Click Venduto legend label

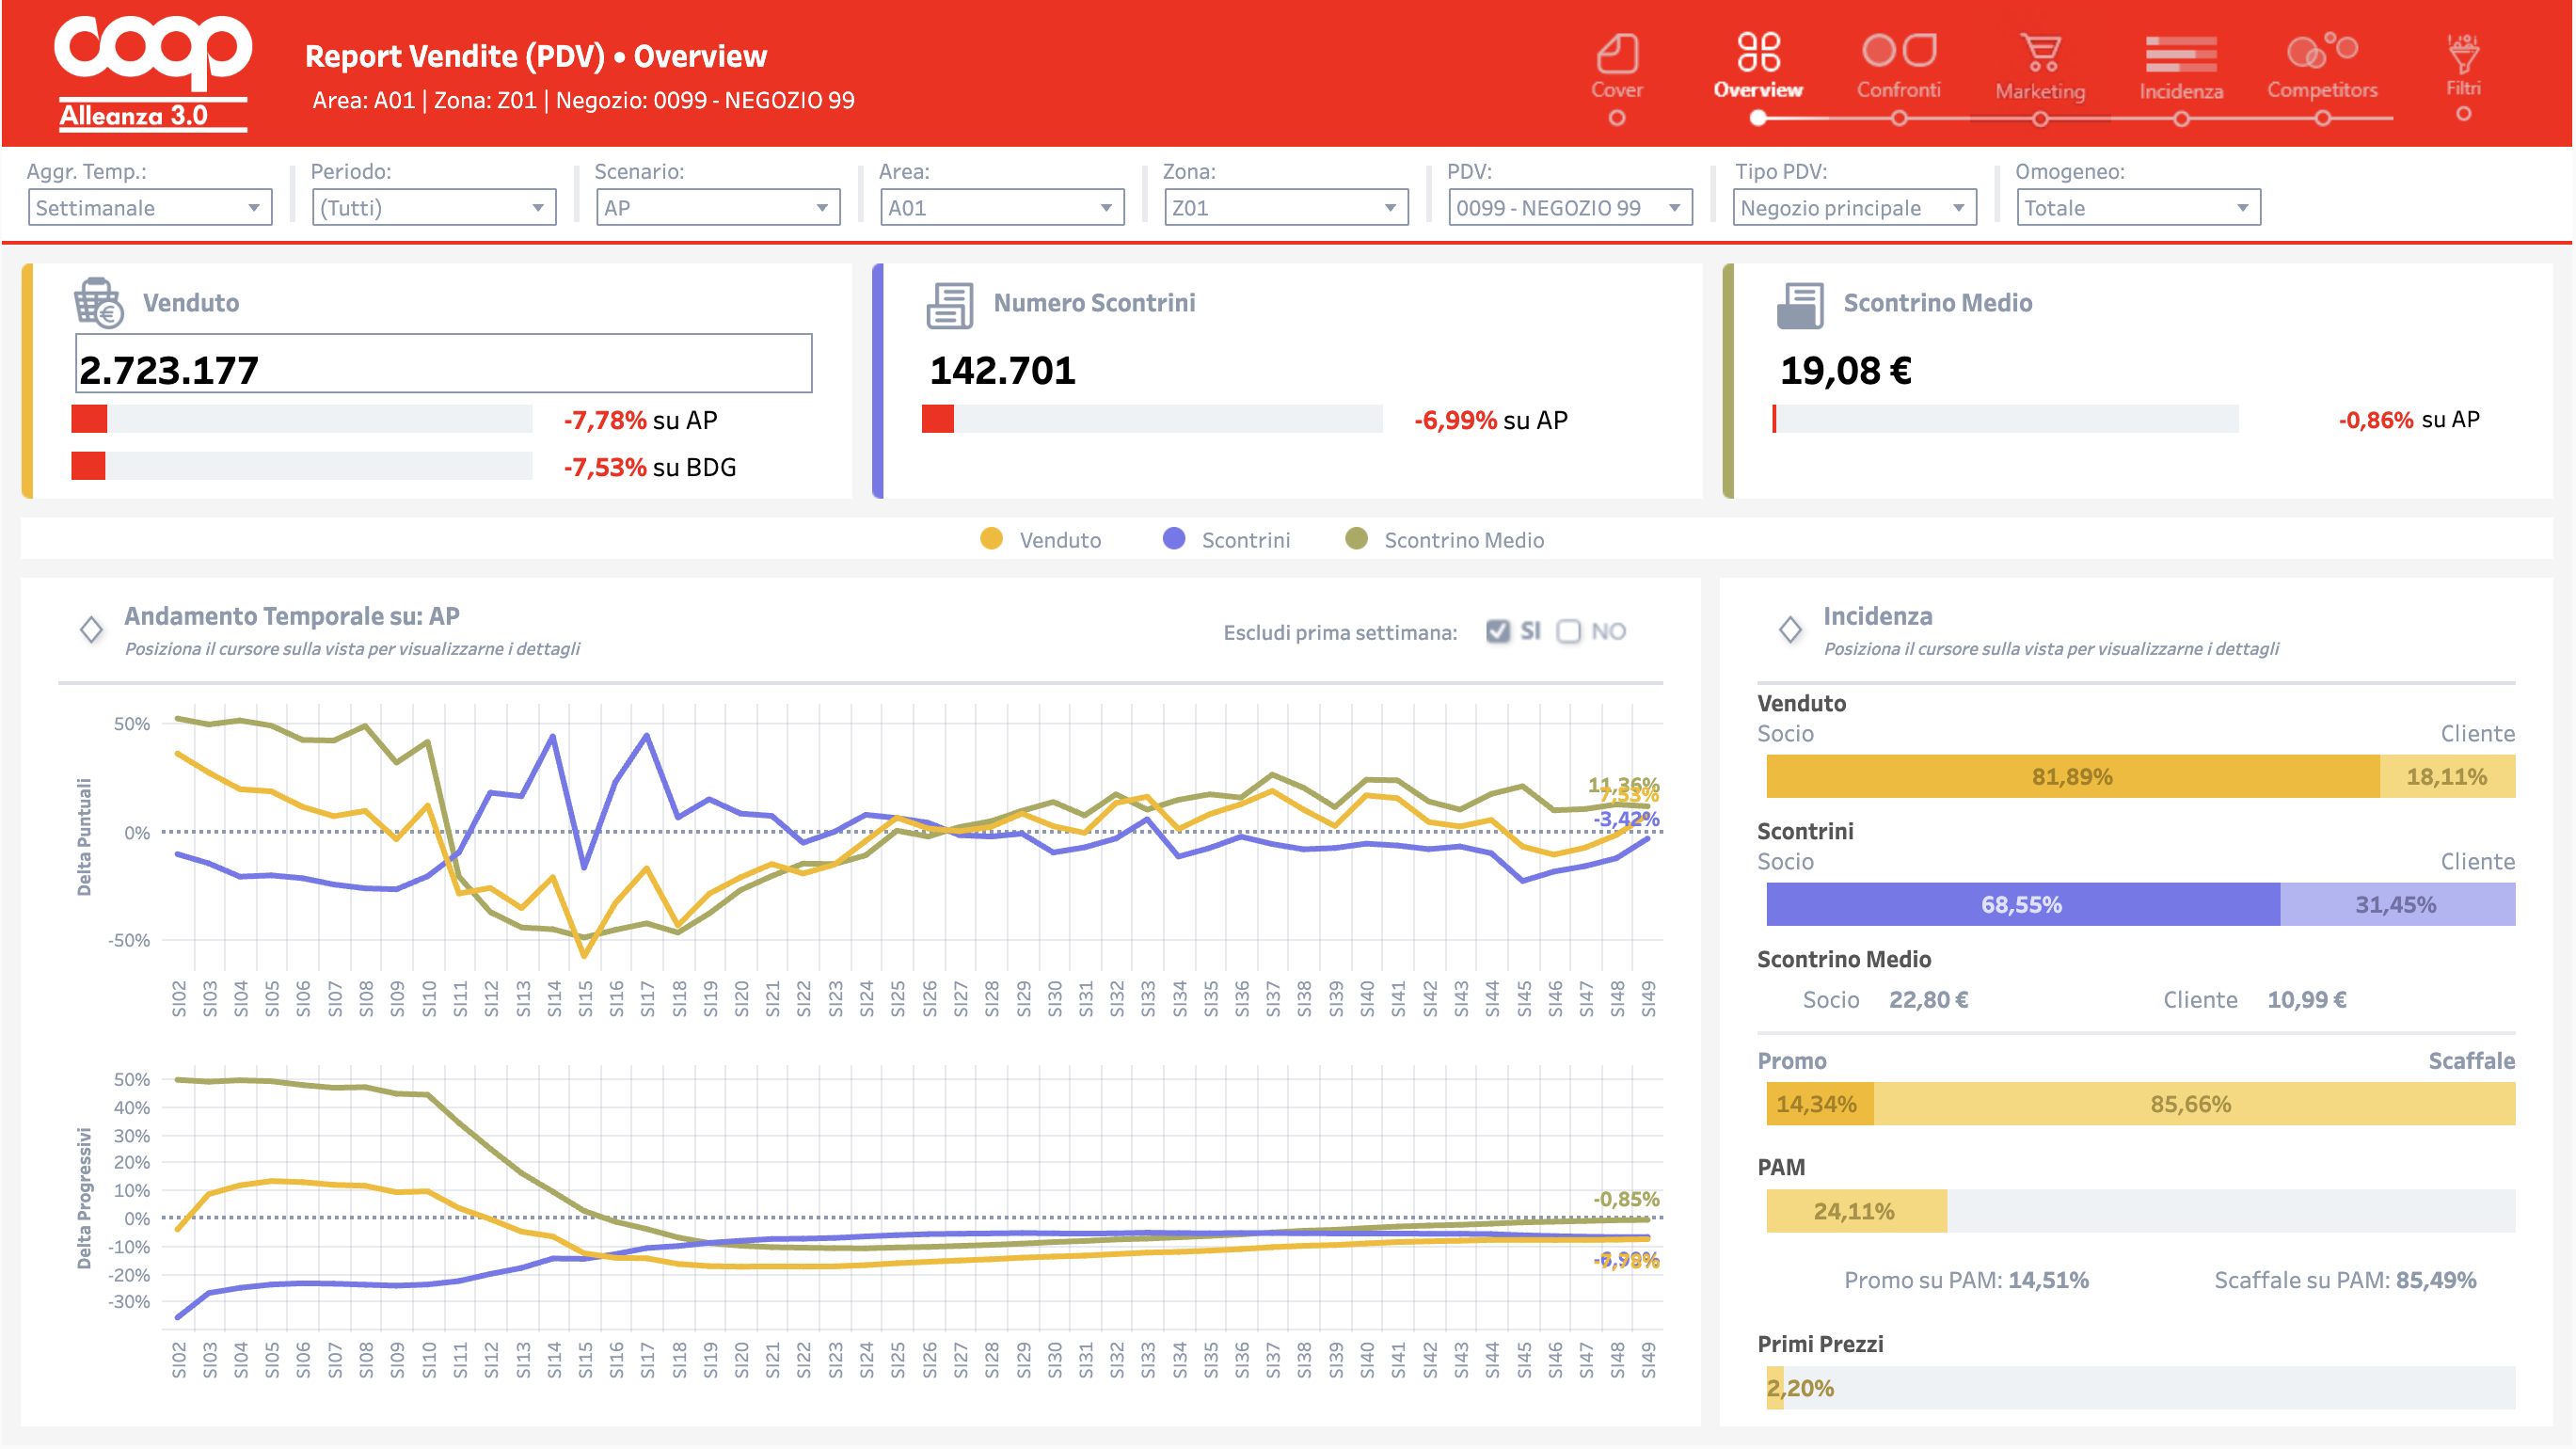tap(1059, 540)
